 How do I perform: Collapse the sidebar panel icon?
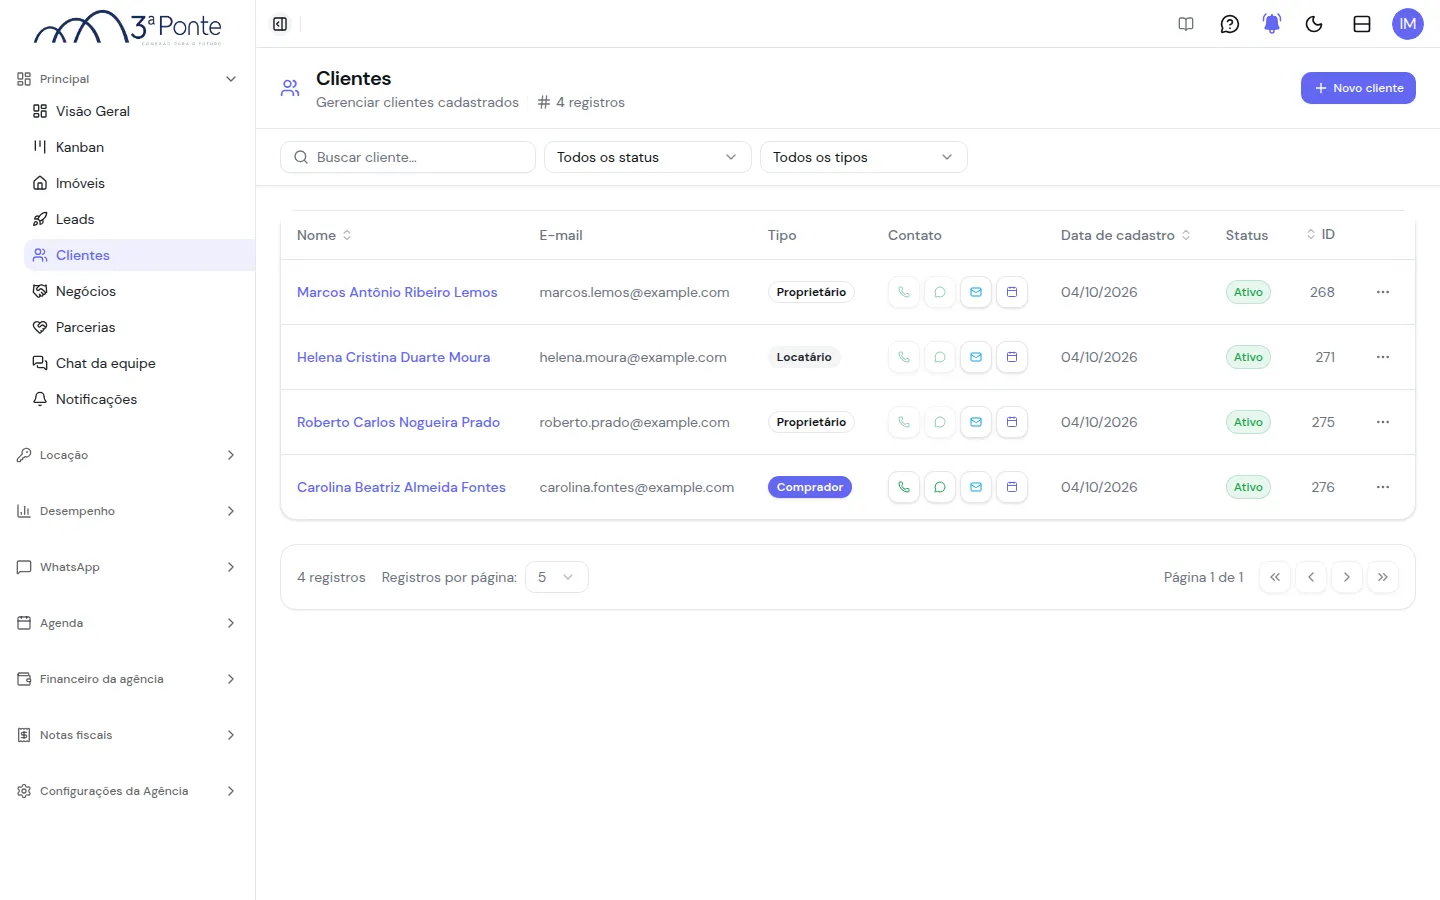280,24
